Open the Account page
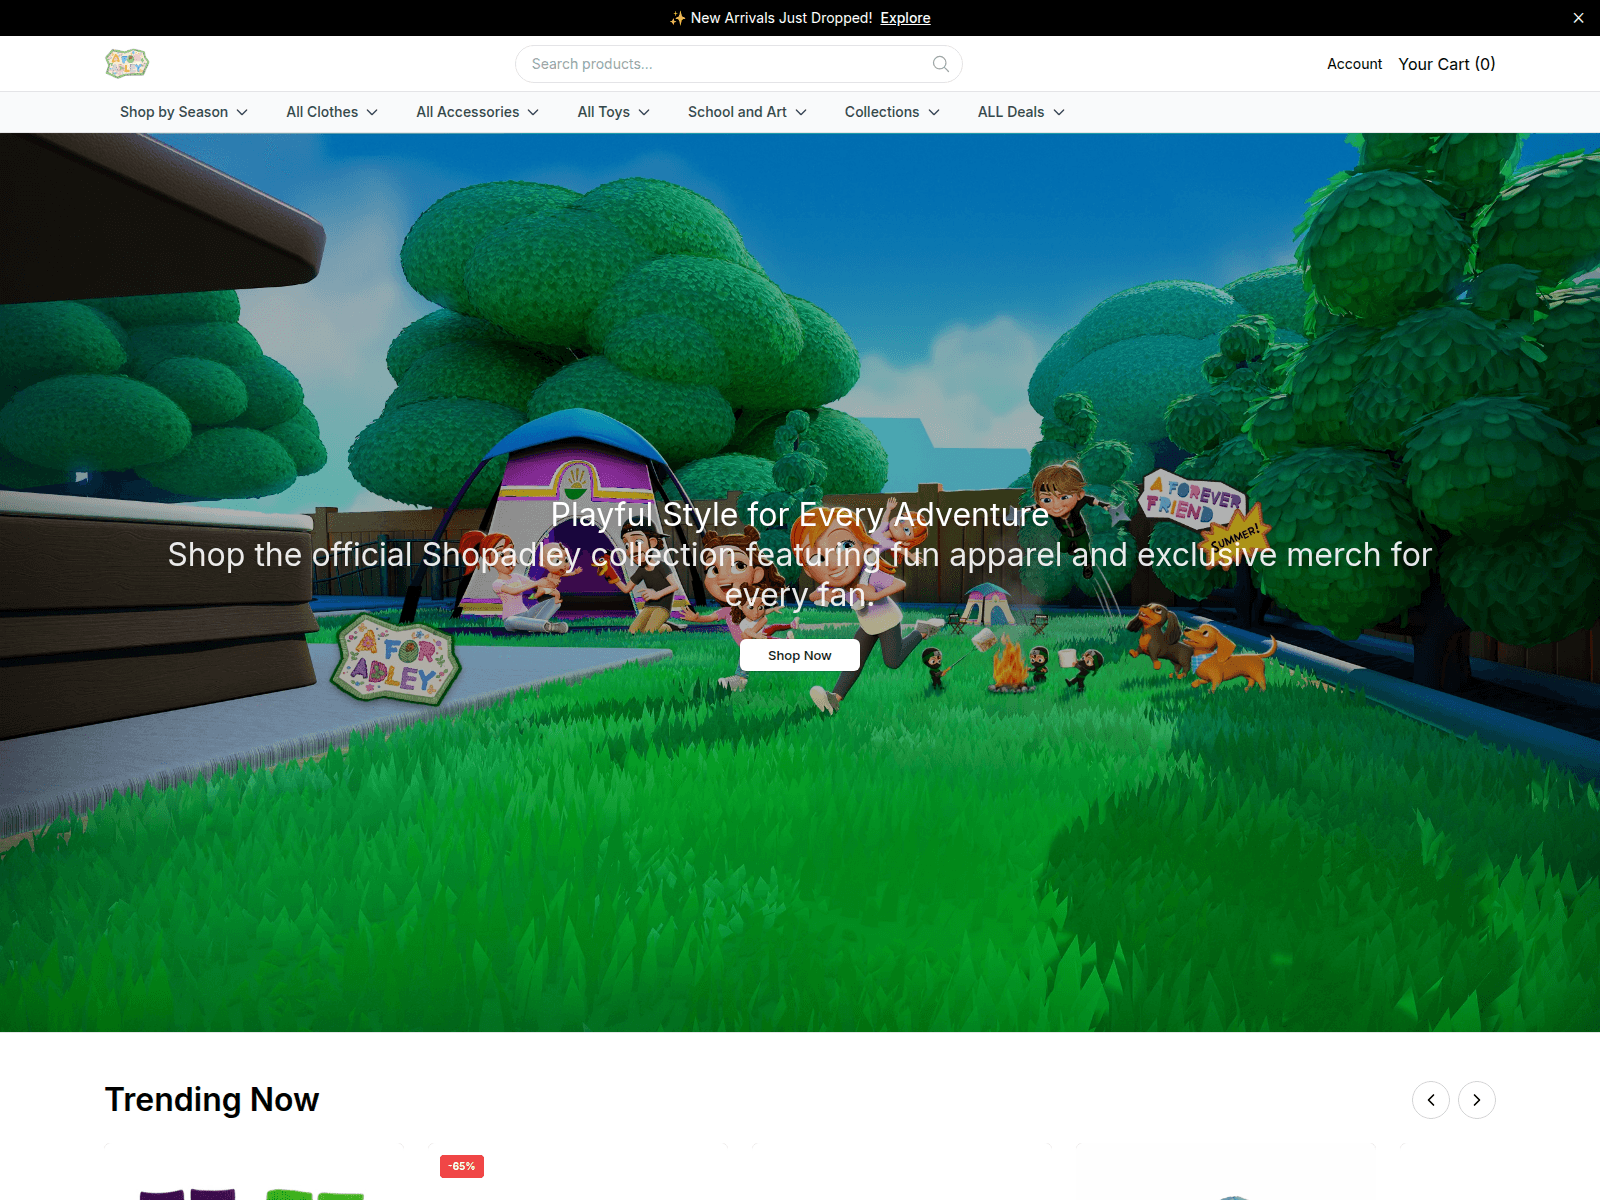This screenshot has height=1200, width=1600. 1354,64
